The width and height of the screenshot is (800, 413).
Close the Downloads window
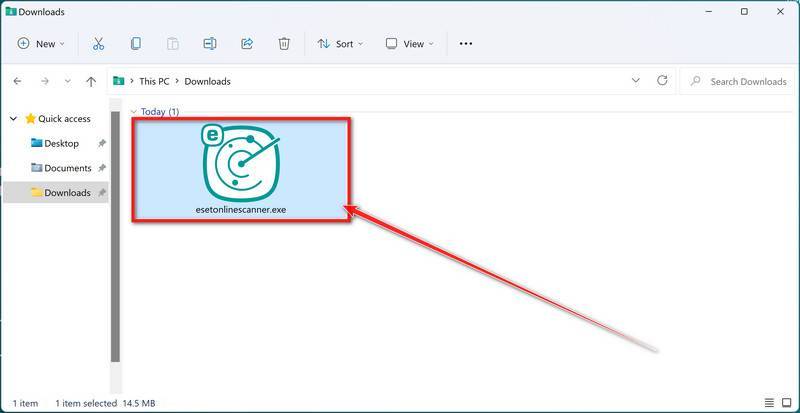(780, 11)
